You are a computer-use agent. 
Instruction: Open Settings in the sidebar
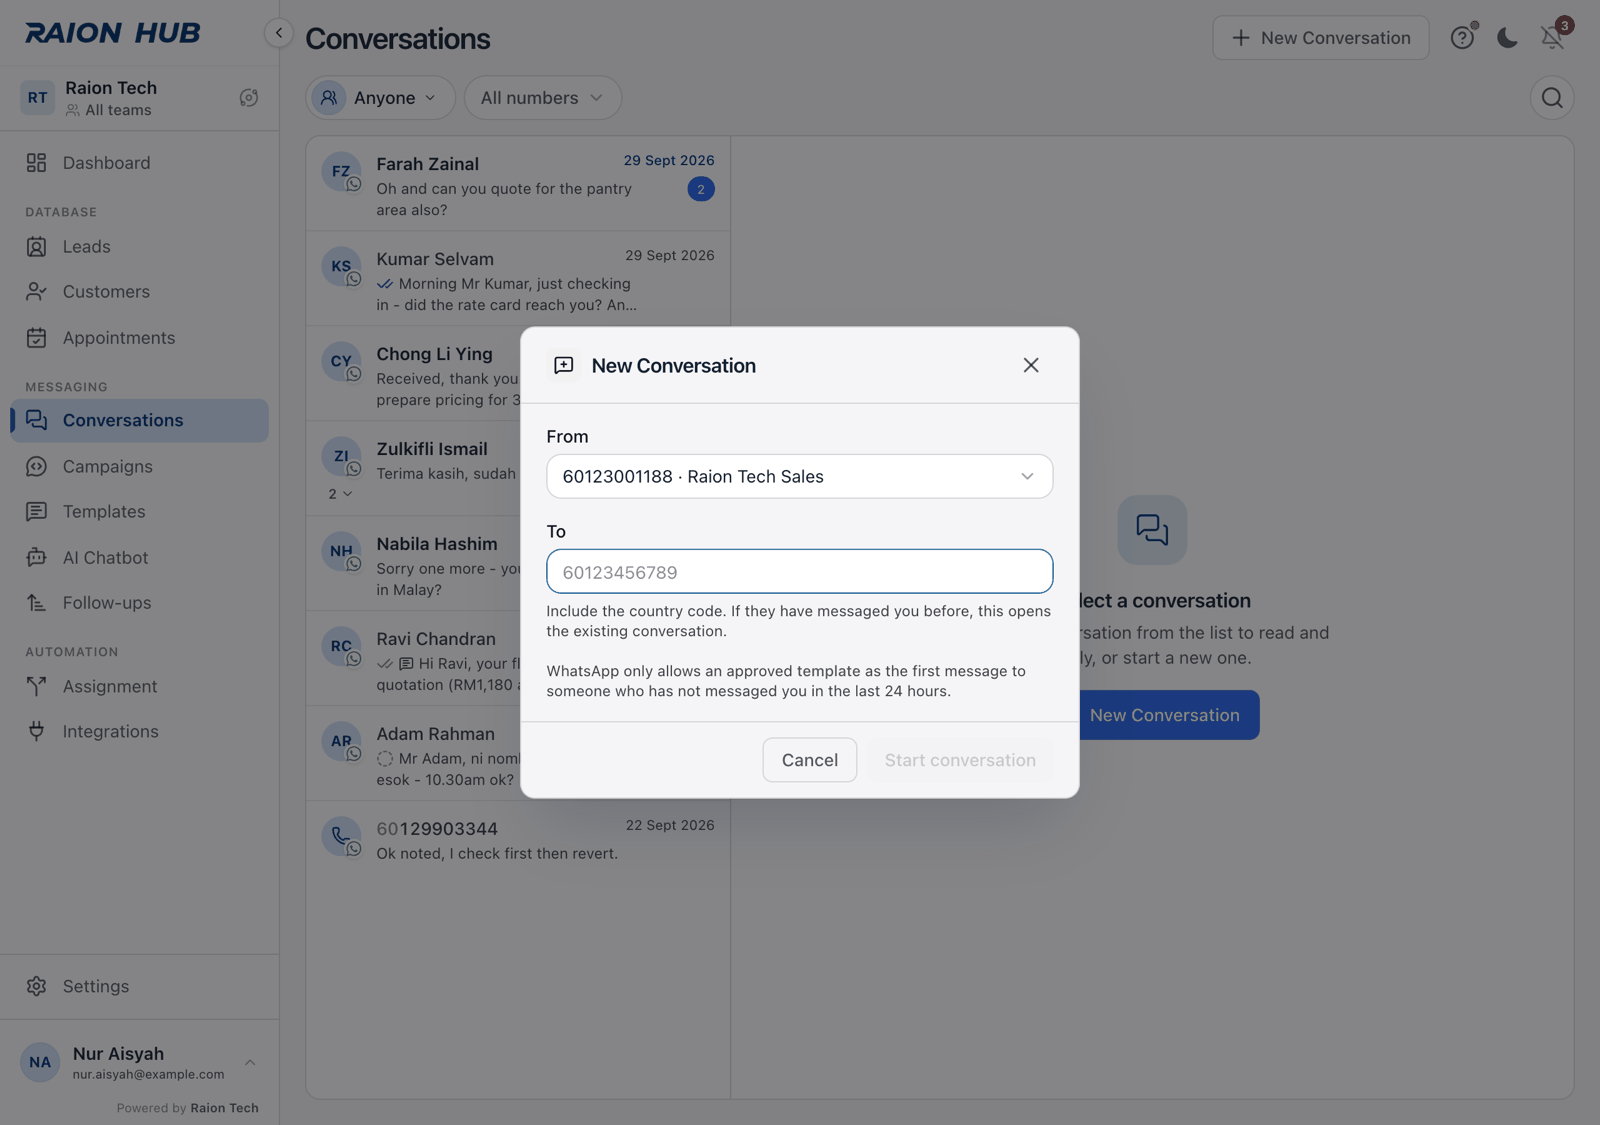(140, 987)
